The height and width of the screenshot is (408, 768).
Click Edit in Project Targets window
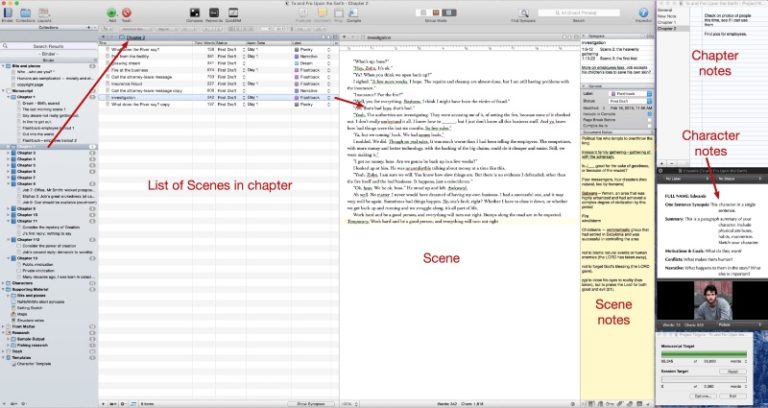coord(733,396)
